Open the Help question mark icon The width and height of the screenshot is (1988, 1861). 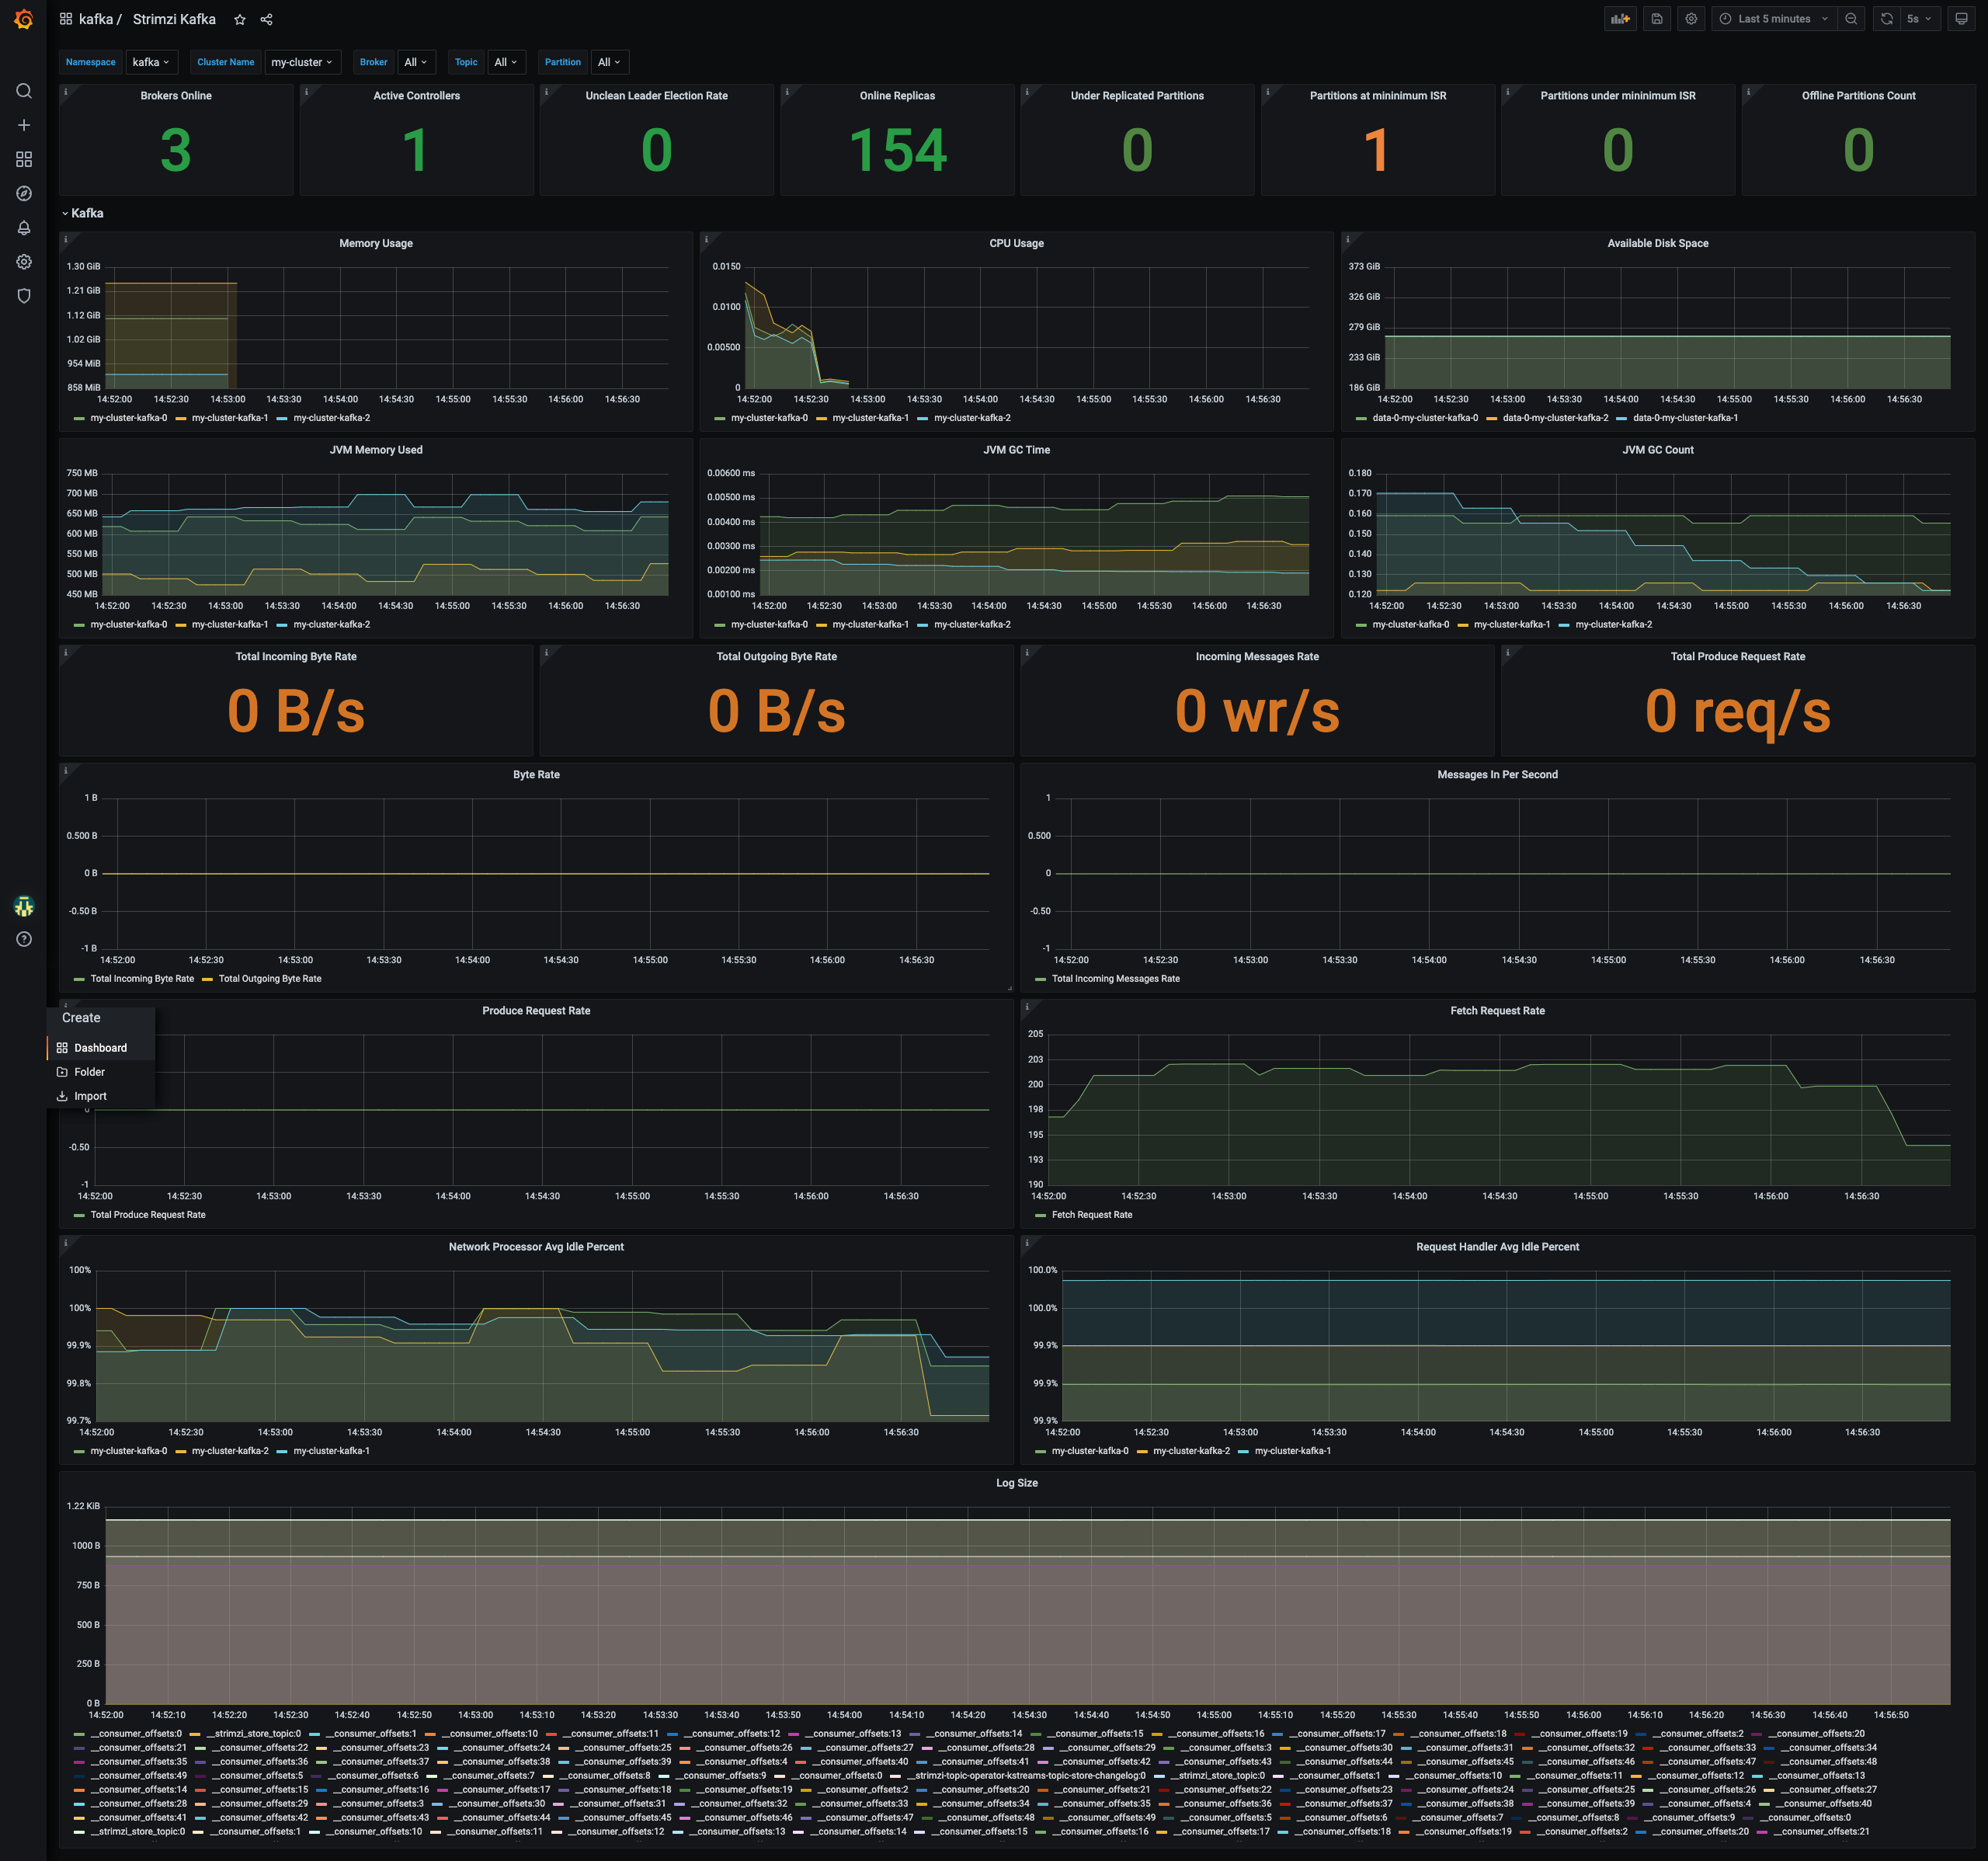[x=24, y=939]
